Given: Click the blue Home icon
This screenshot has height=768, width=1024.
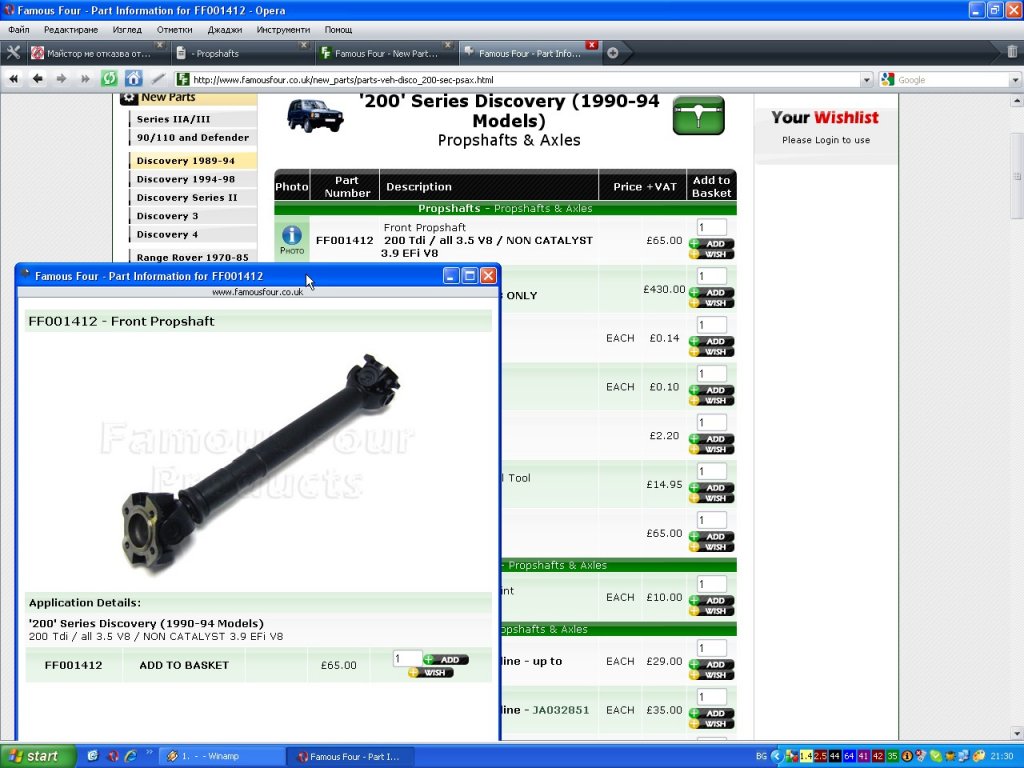Looking at the screenshot, I should click(133, 79).
